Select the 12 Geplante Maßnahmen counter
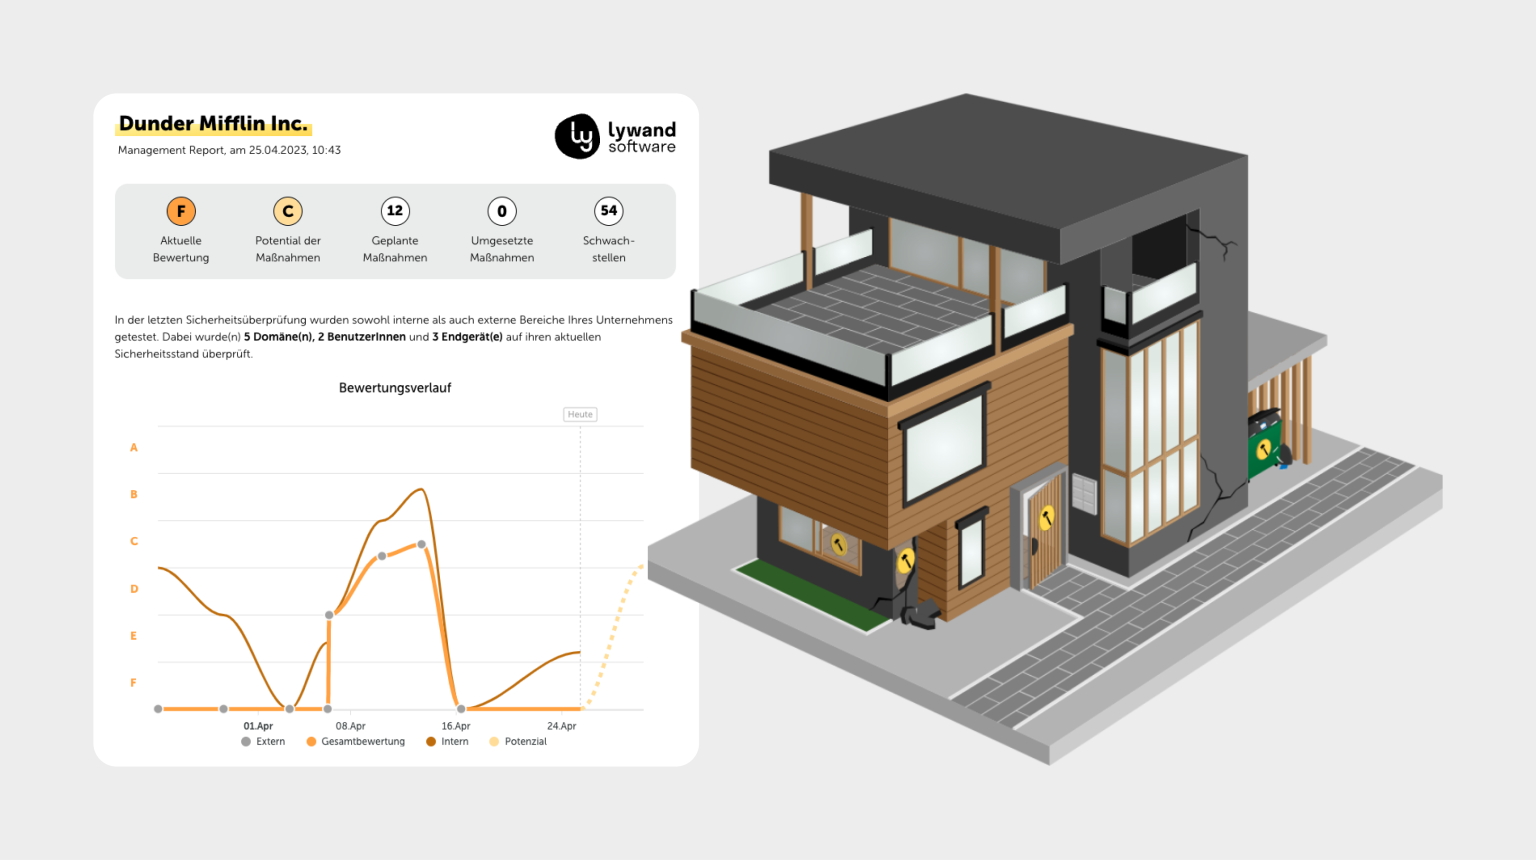 coord(395,211)
